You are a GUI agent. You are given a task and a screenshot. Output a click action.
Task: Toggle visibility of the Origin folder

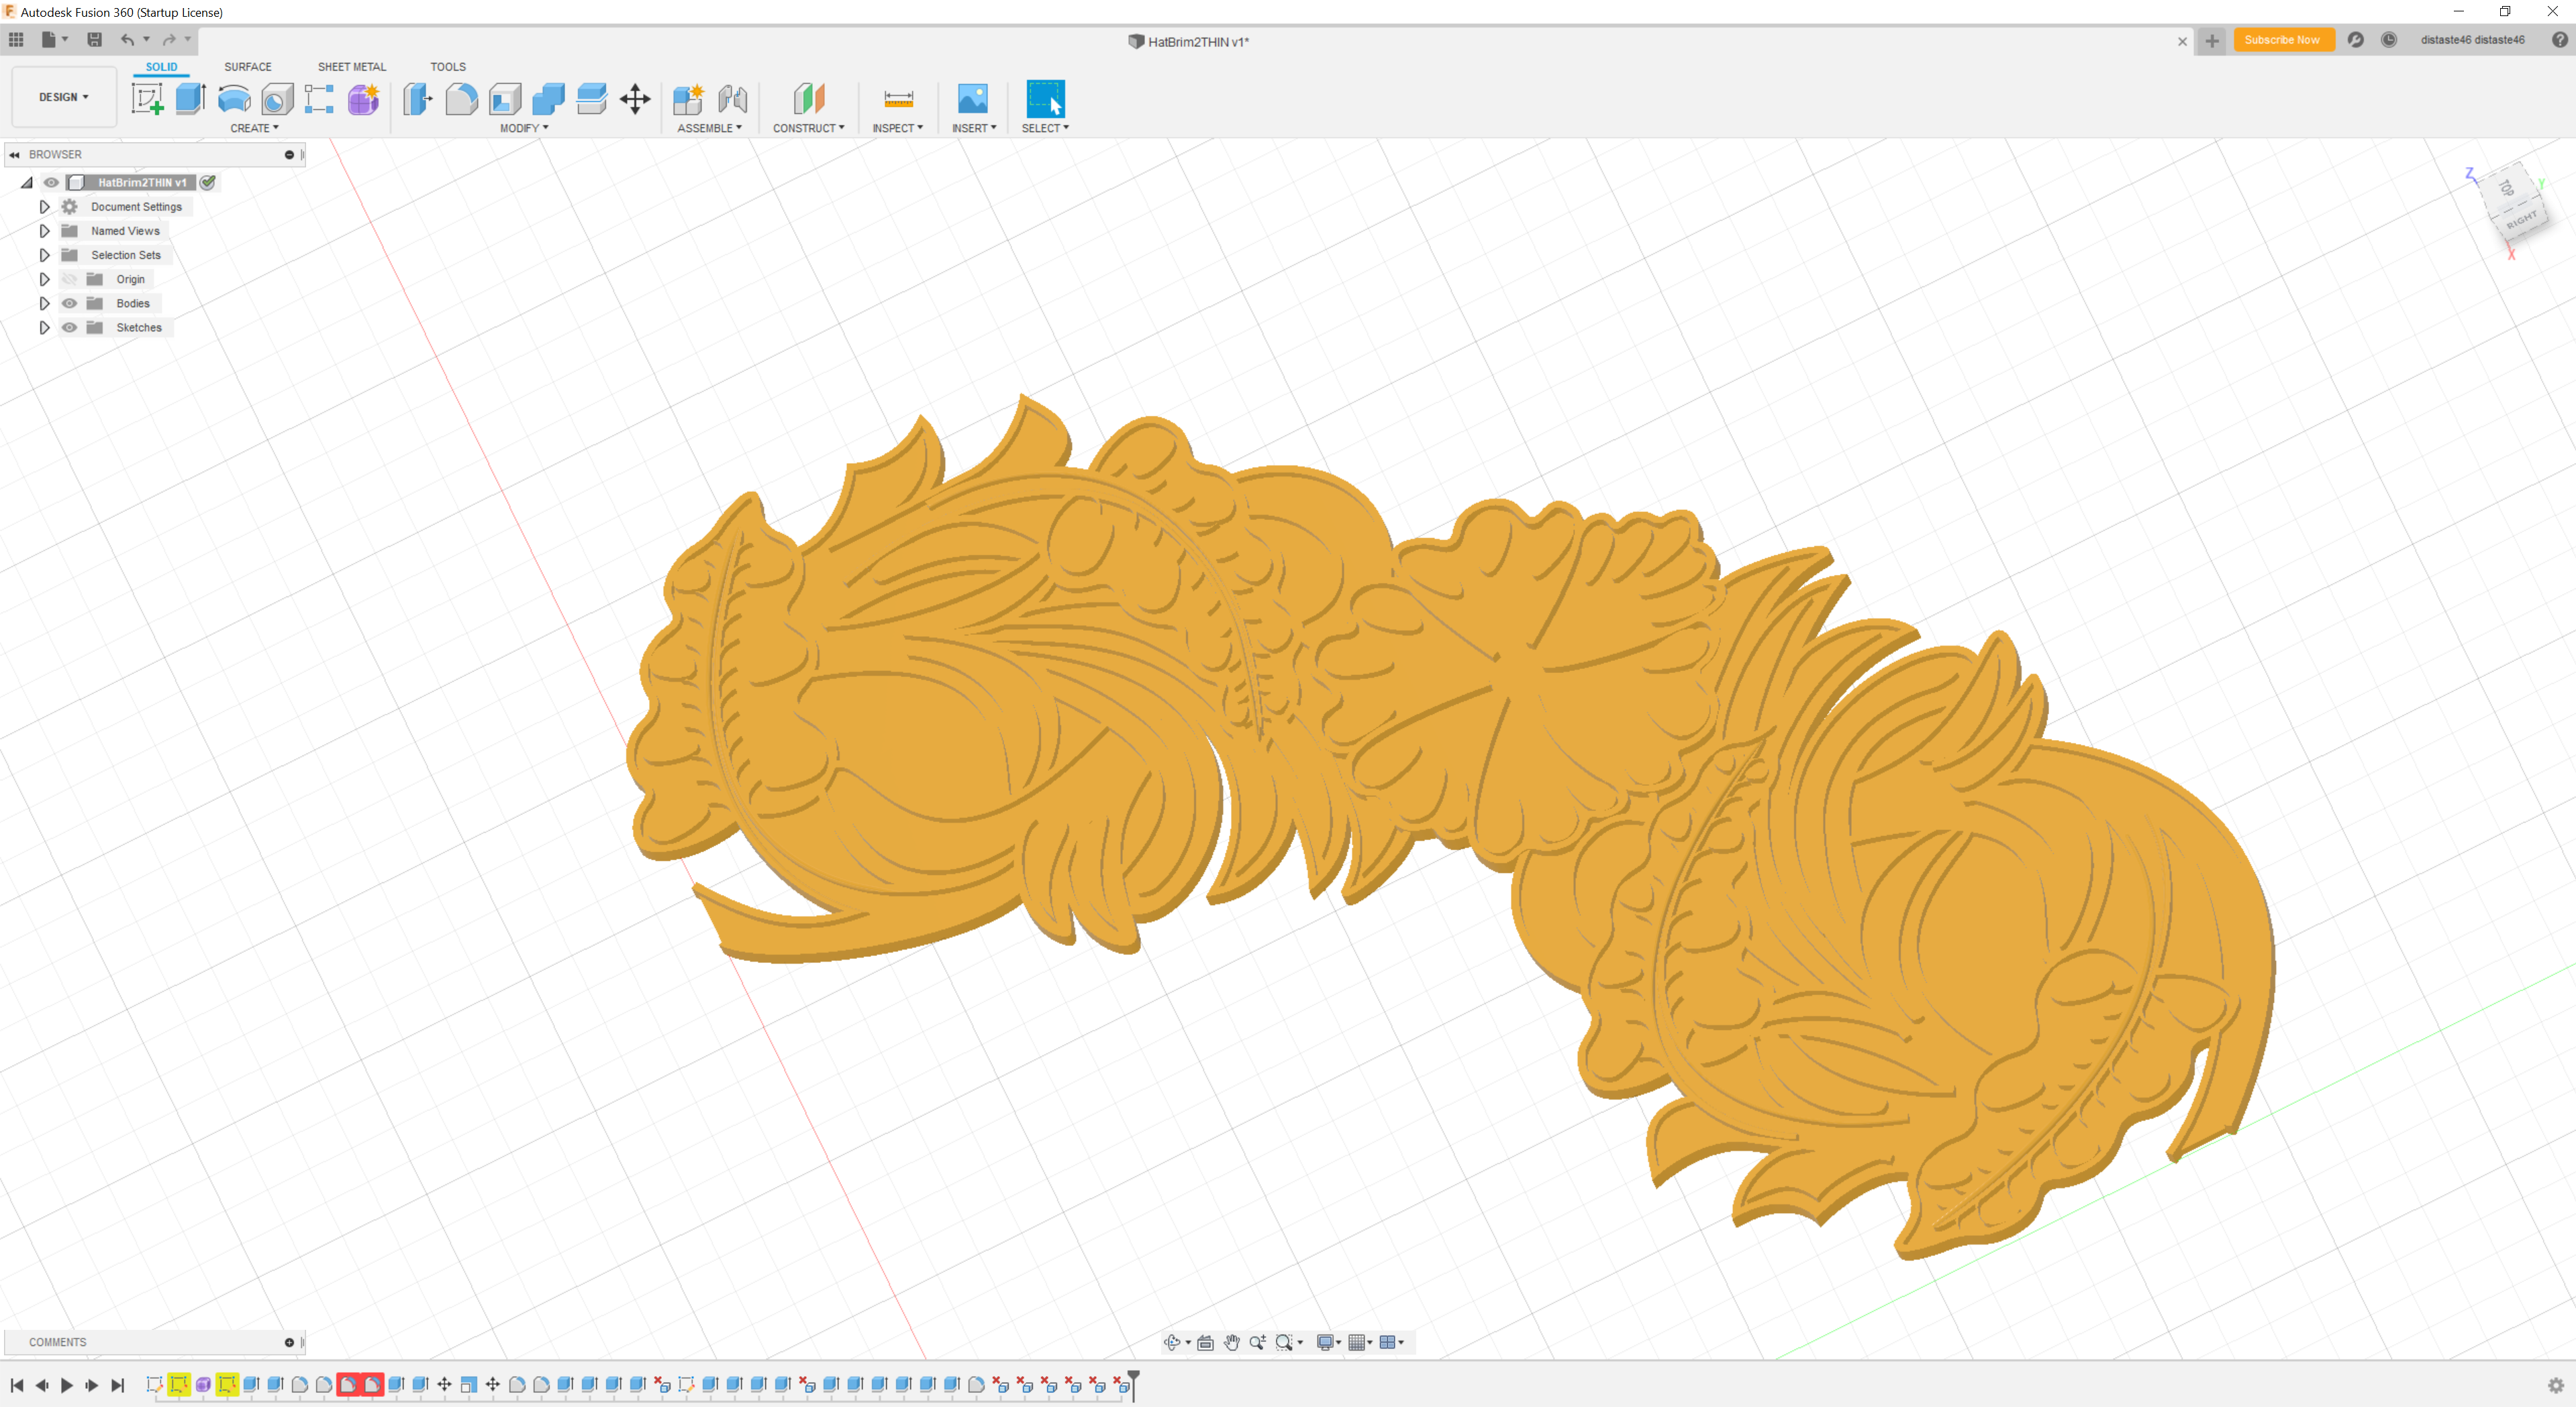pos(69,279)
